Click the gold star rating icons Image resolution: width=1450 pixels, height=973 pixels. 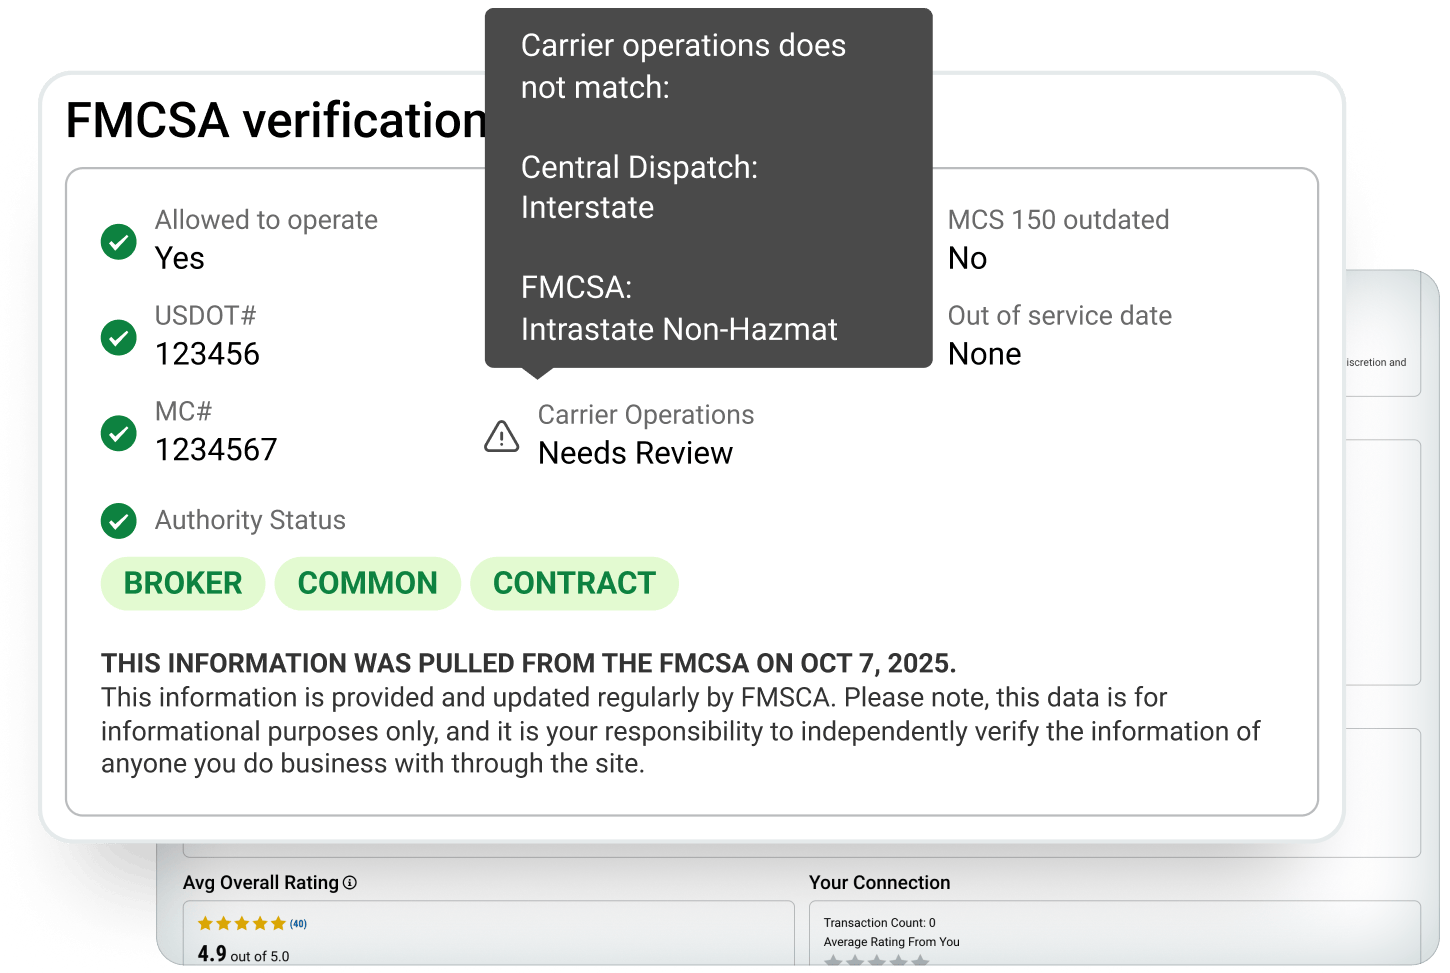click(x=241, y=923)
